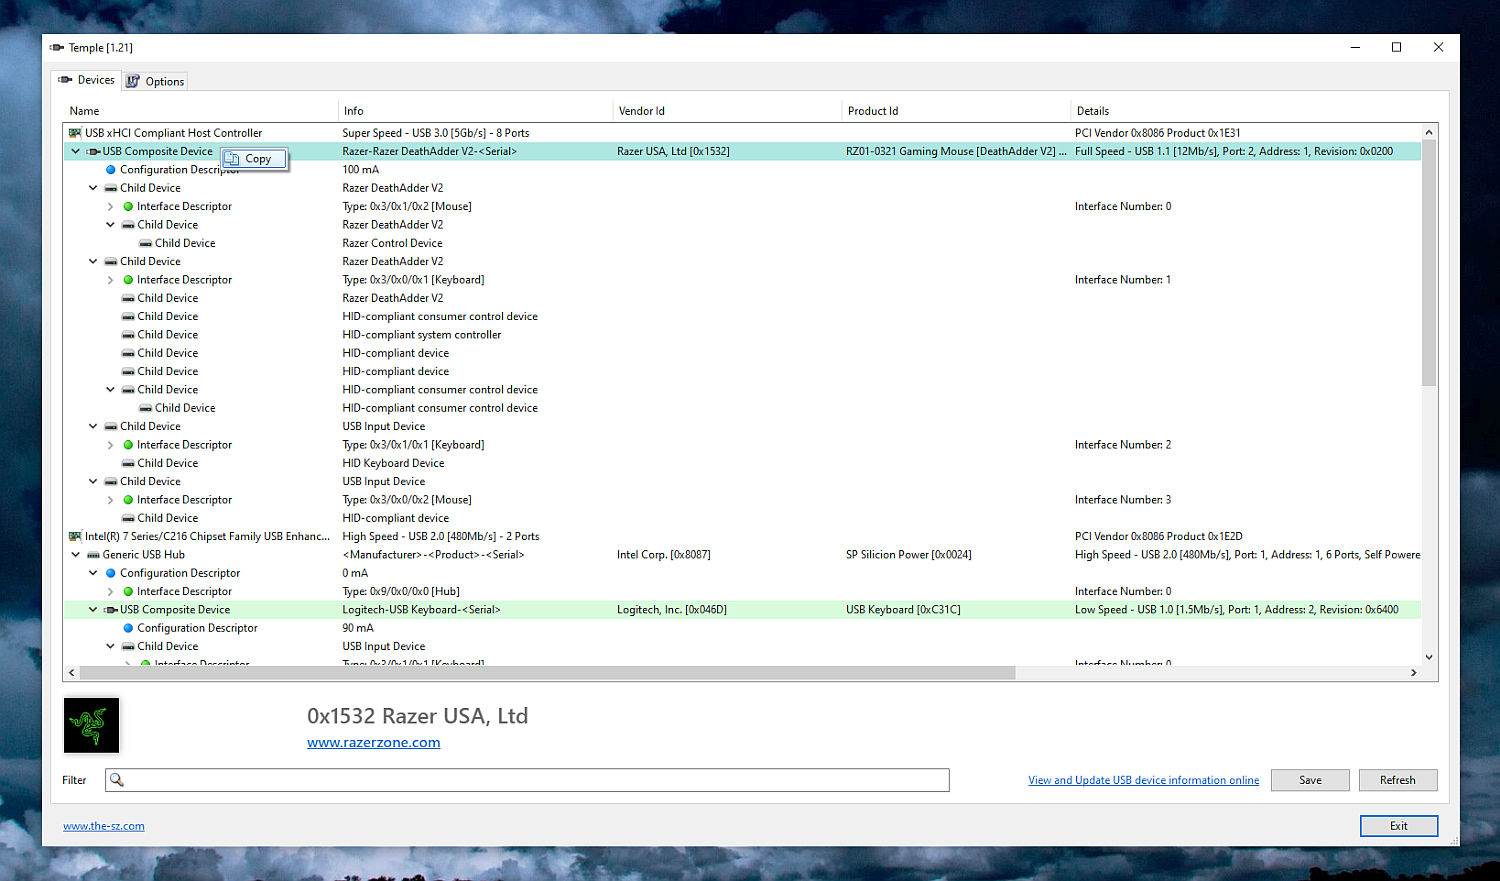Viewport: 1500px width, 881px height.
Task: Click the horizontal scrollbar thumb
Action: pyautogui.click(x=547, y=673)
